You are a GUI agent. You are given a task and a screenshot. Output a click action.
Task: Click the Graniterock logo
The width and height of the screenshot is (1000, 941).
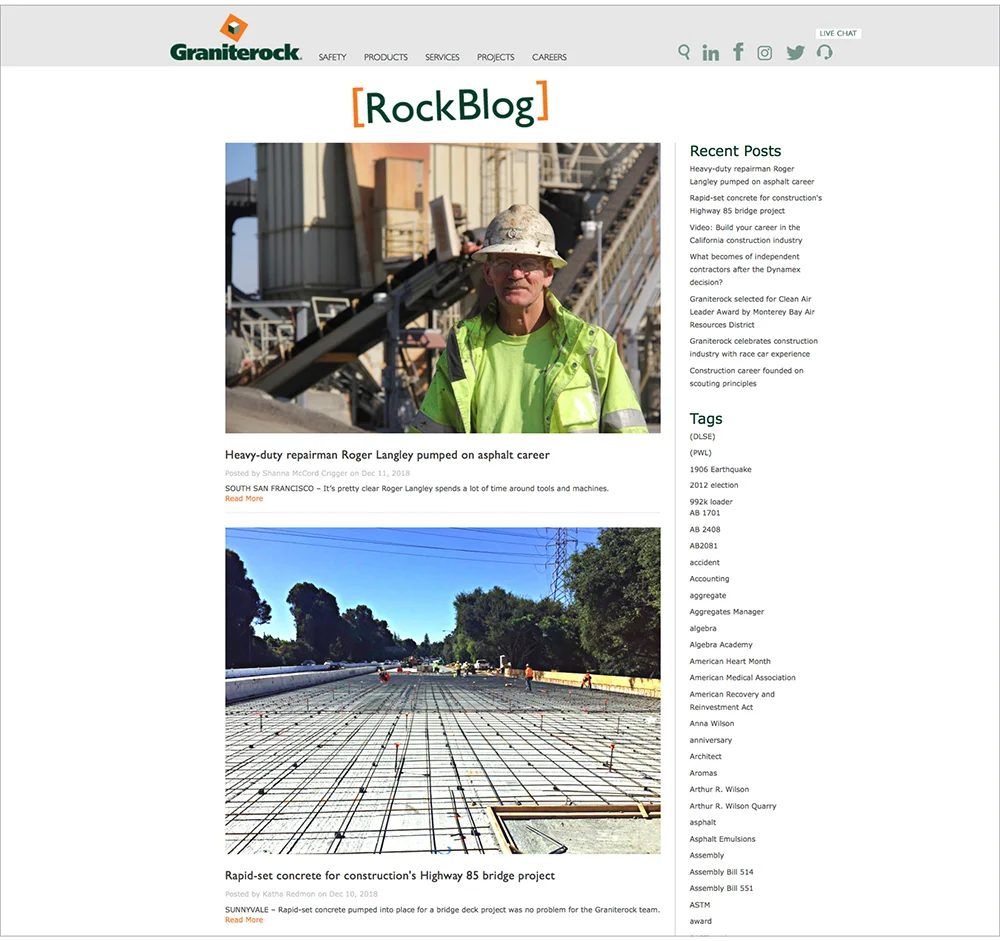pyautogui.click(x=235, y=38)
